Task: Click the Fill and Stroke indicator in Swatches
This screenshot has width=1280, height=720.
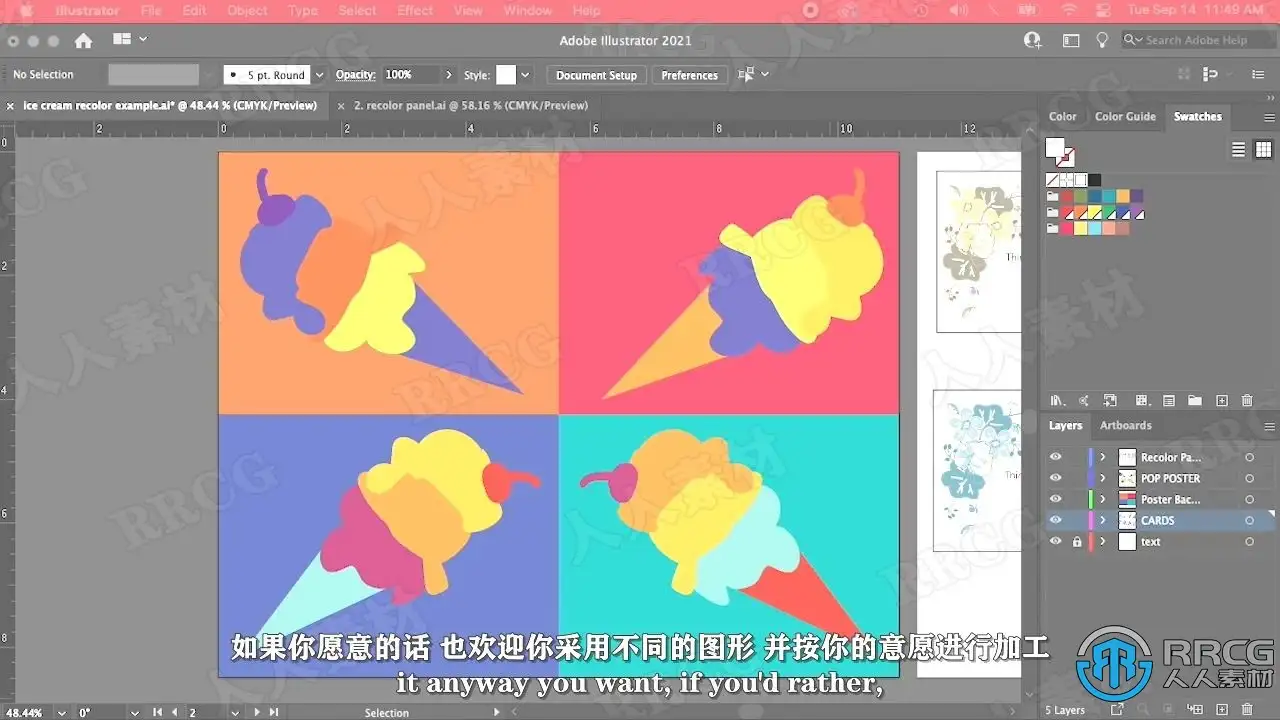Action: (1059, 151)
